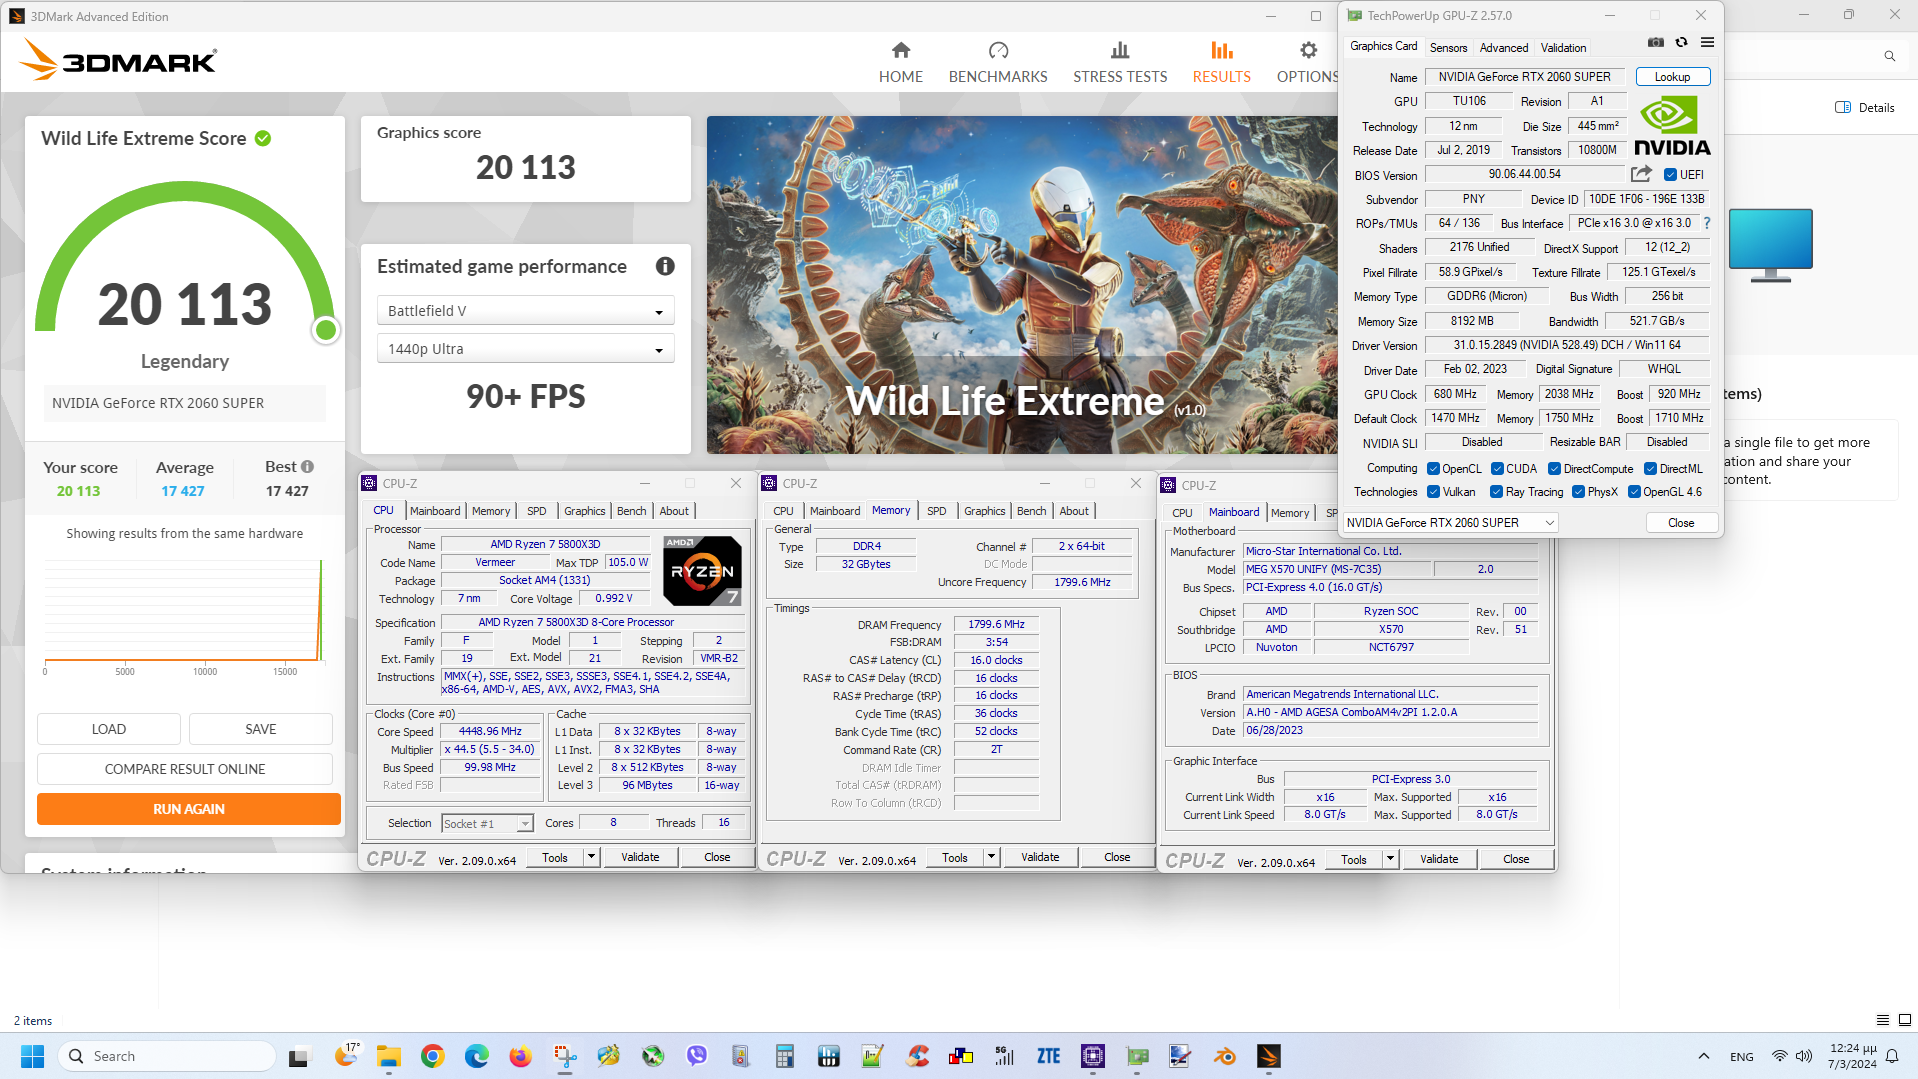Viewport: 1918px width, 1079px height.
Task: Click the LOAD result button
Action: click(109, 728)
